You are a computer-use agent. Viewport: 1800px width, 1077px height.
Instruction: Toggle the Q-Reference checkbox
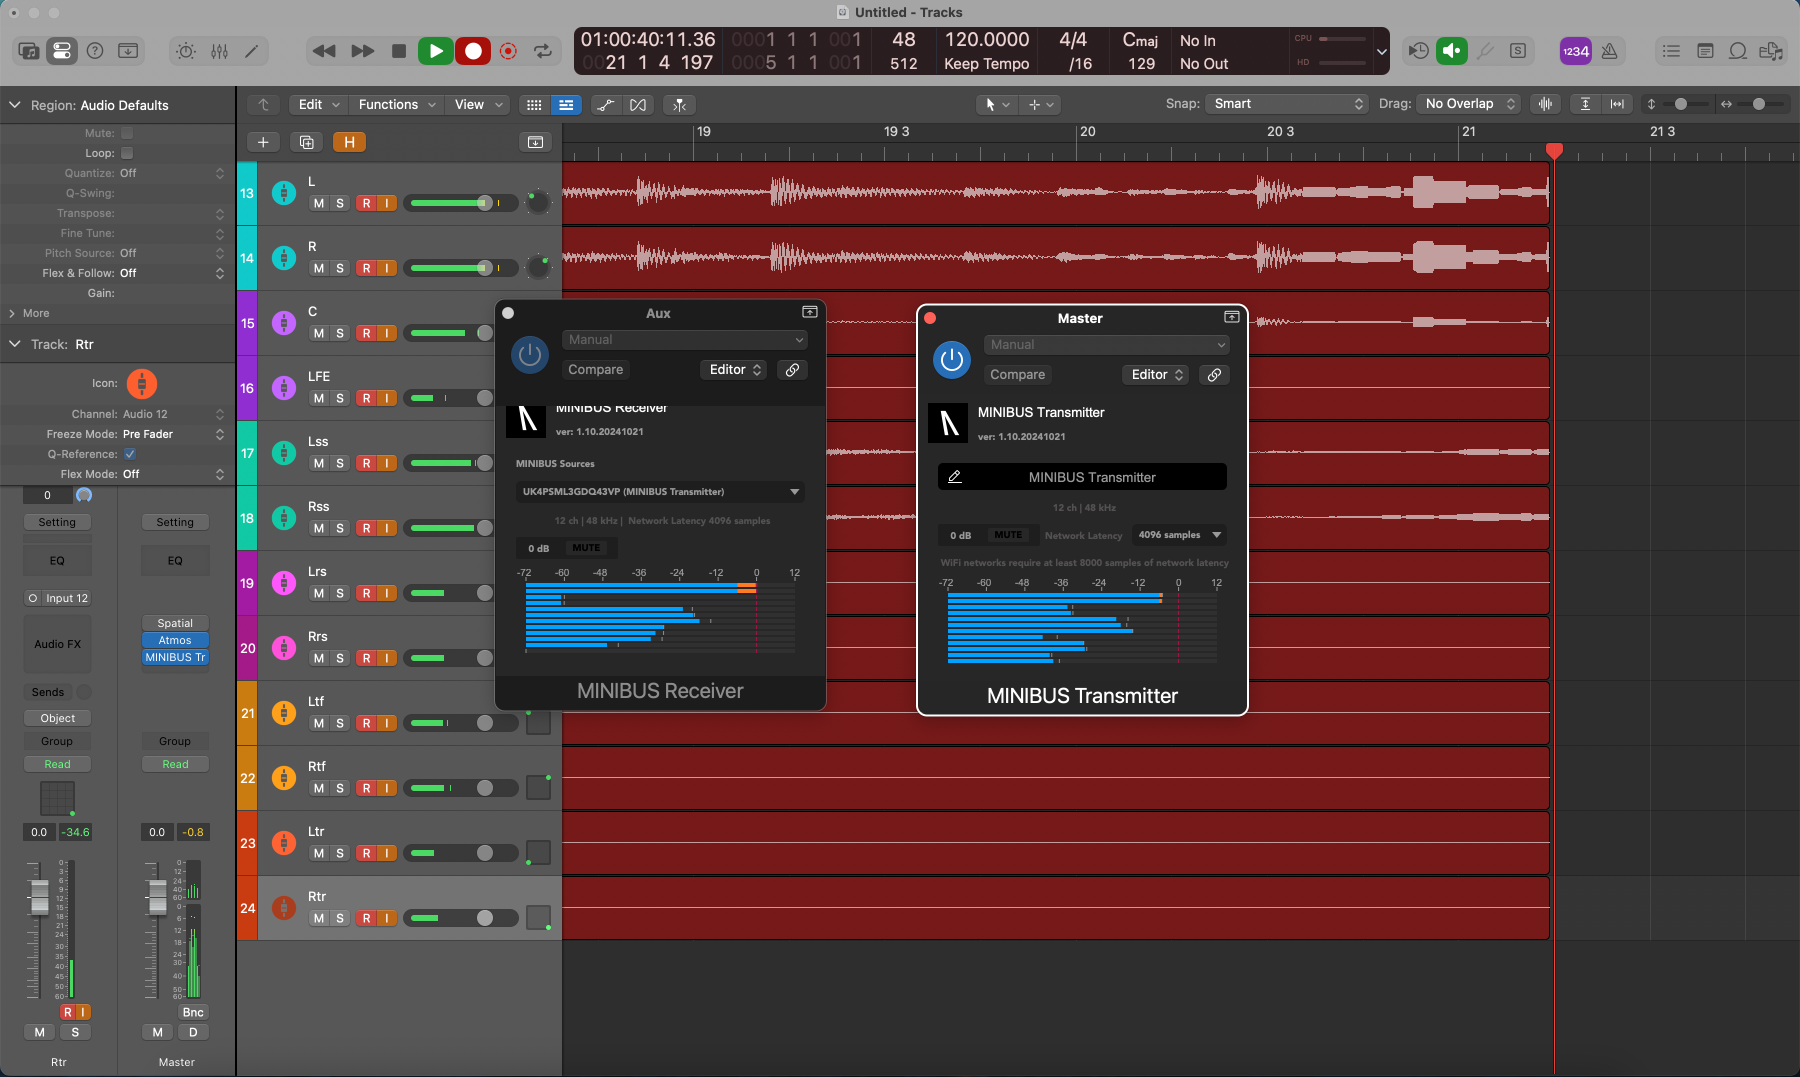[129, 454]
